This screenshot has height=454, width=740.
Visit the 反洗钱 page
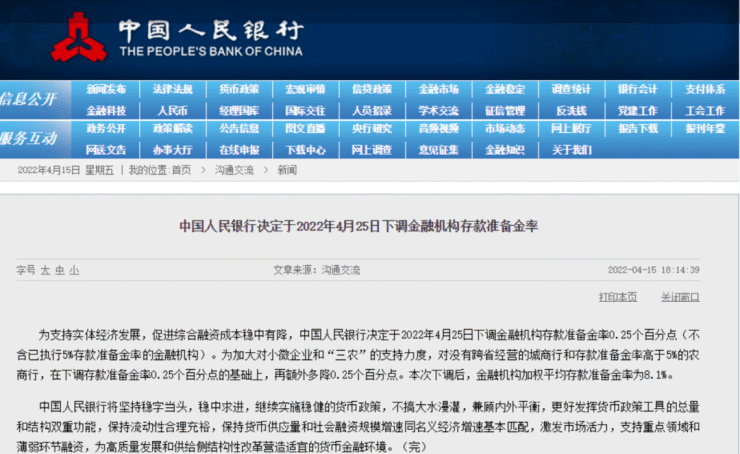pyautogui.click(x=571, y=111)
